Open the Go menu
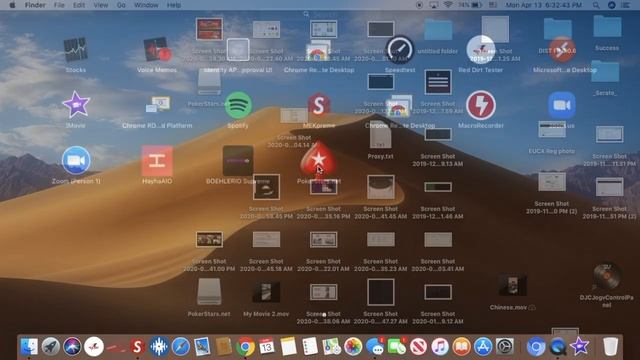The width and height of the screenshot is (640, 360). pos(121,5)
